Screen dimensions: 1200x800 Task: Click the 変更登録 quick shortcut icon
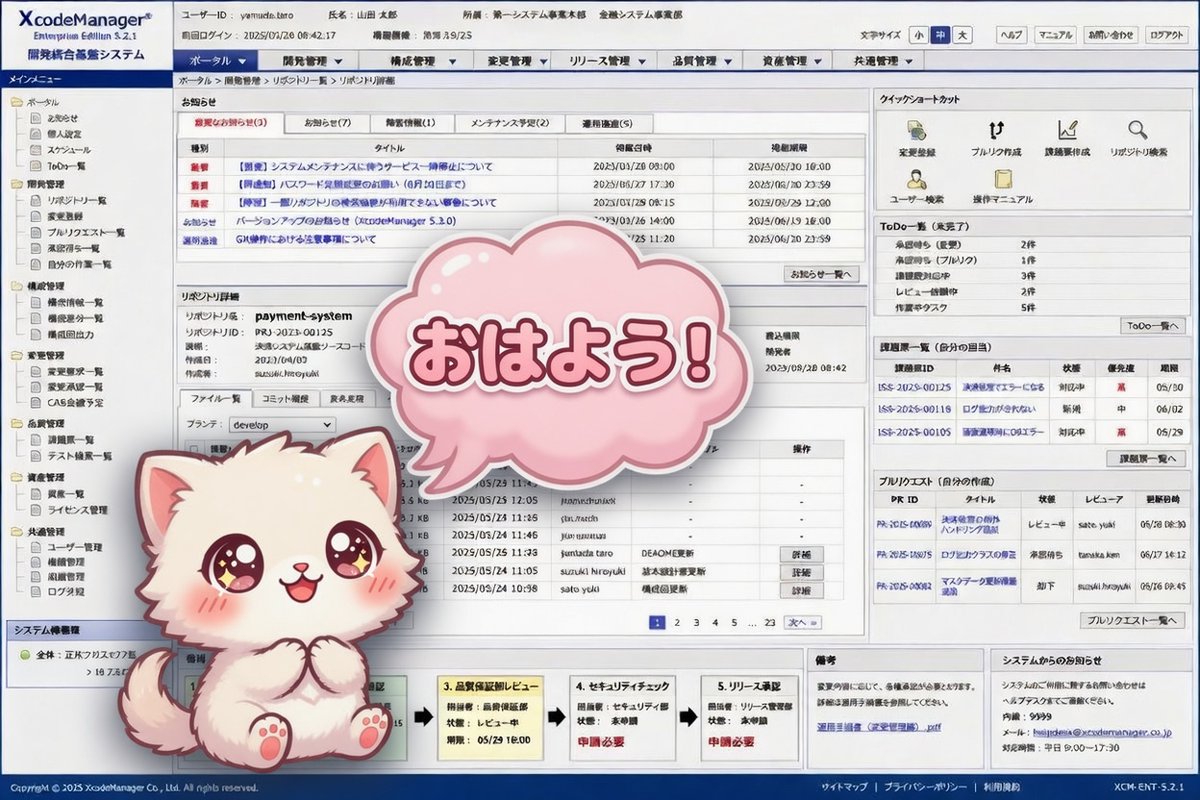917,130
